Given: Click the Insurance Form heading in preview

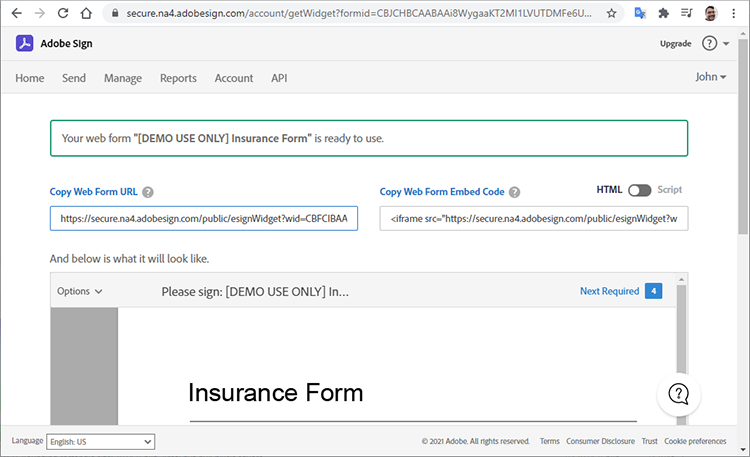Looking at the screenshot, I should (x=276, y=393).
